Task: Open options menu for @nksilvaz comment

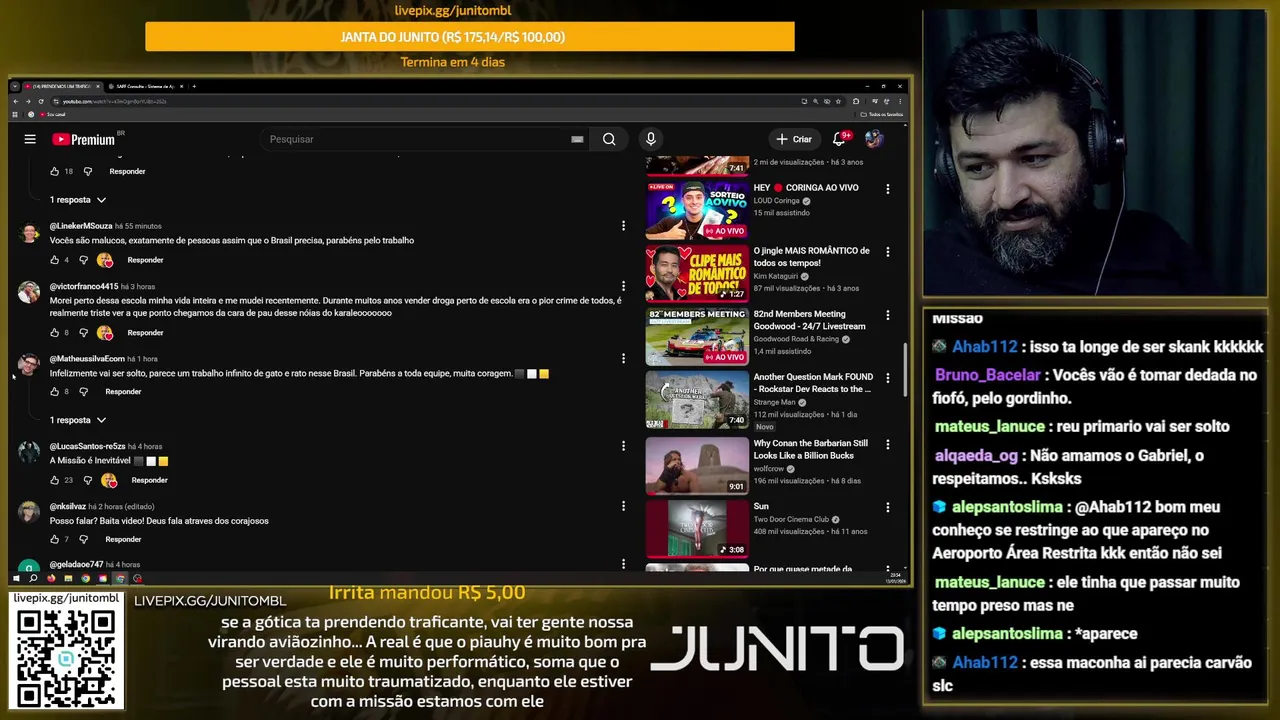Action: pyautogui.click(x=623, y=506)
